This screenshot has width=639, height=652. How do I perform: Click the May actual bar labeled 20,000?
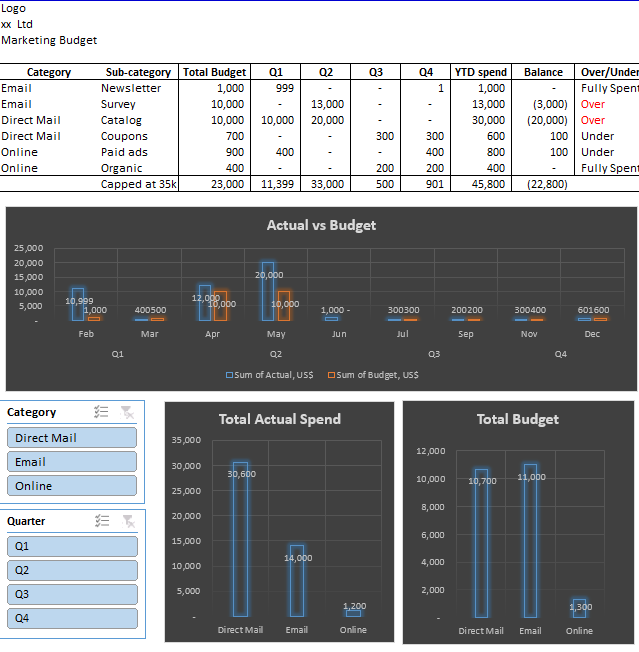pyautogui.click(x=268, y=291)
